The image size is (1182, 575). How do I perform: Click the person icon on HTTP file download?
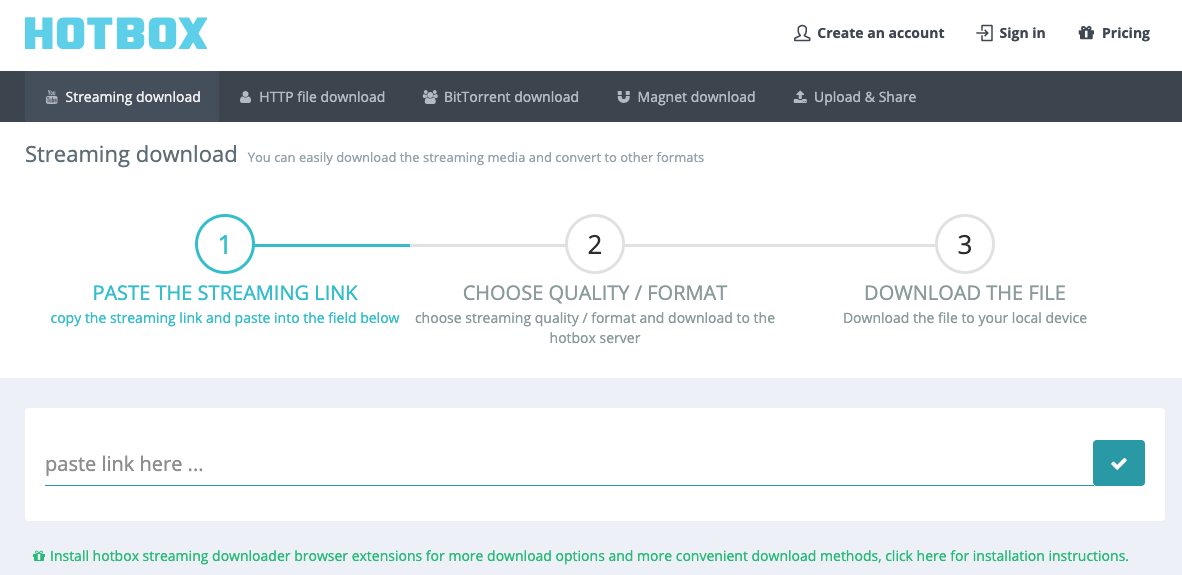245,97
